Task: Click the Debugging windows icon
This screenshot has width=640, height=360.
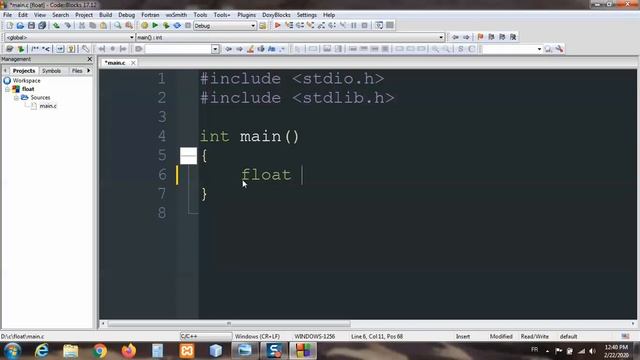Action: tap(379, 25)
